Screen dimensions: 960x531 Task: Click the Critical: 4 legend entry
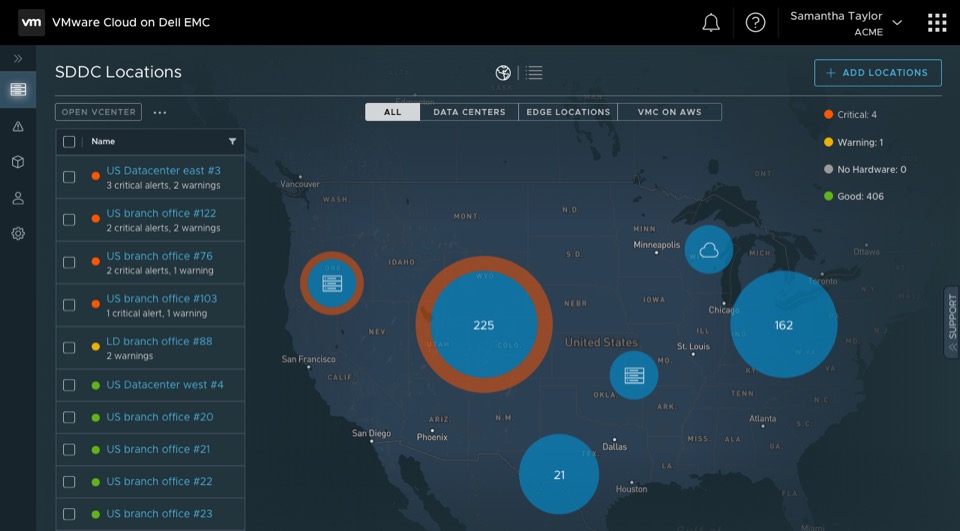850,115
